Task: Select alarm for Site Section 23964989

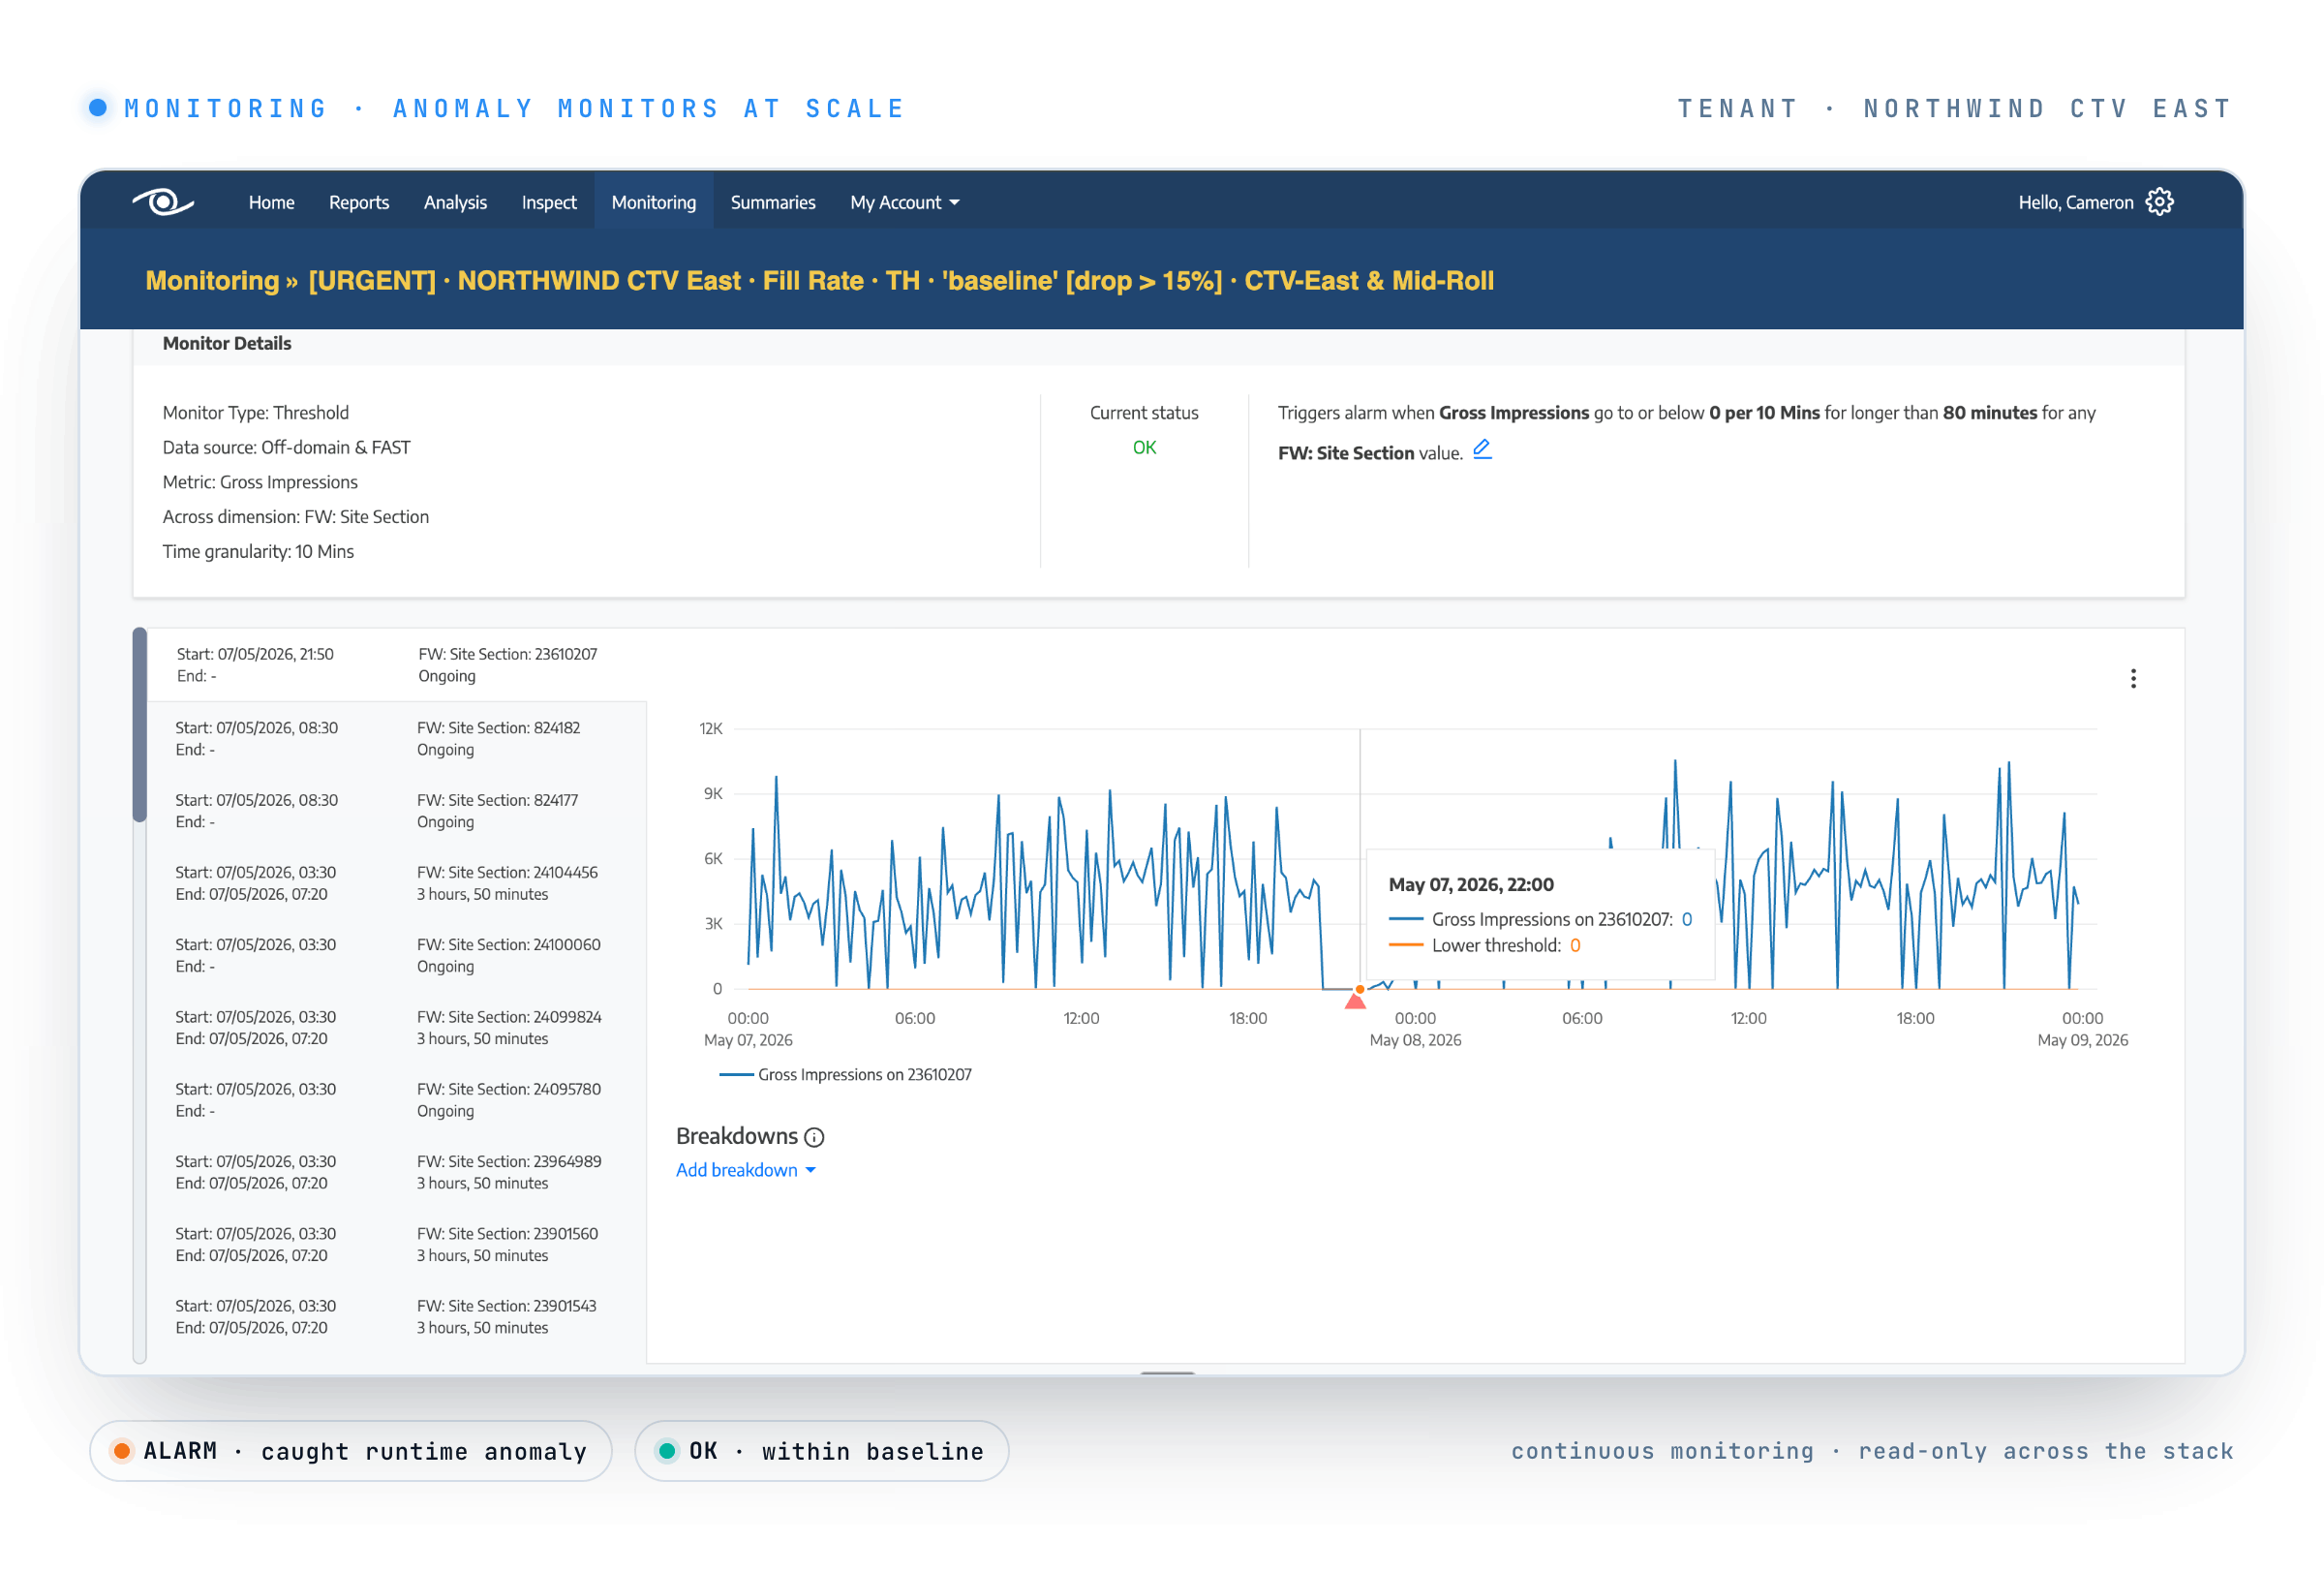Action: 397,1172
